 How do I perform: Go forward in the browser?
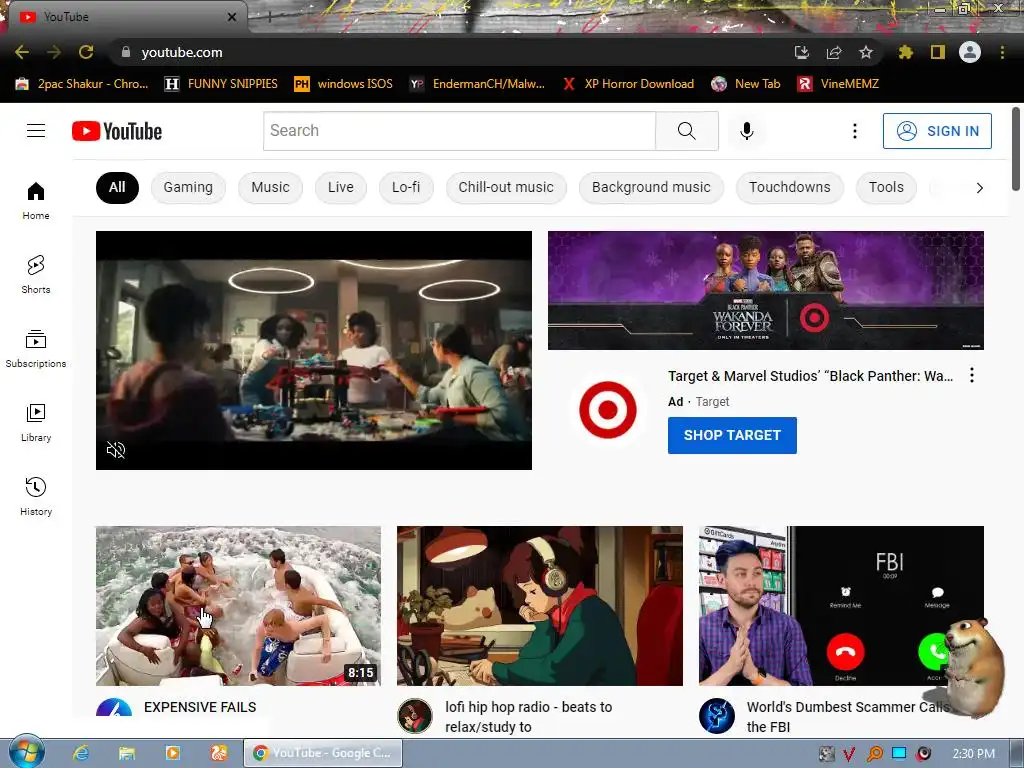pyautogui.click(x=54, y=52)
